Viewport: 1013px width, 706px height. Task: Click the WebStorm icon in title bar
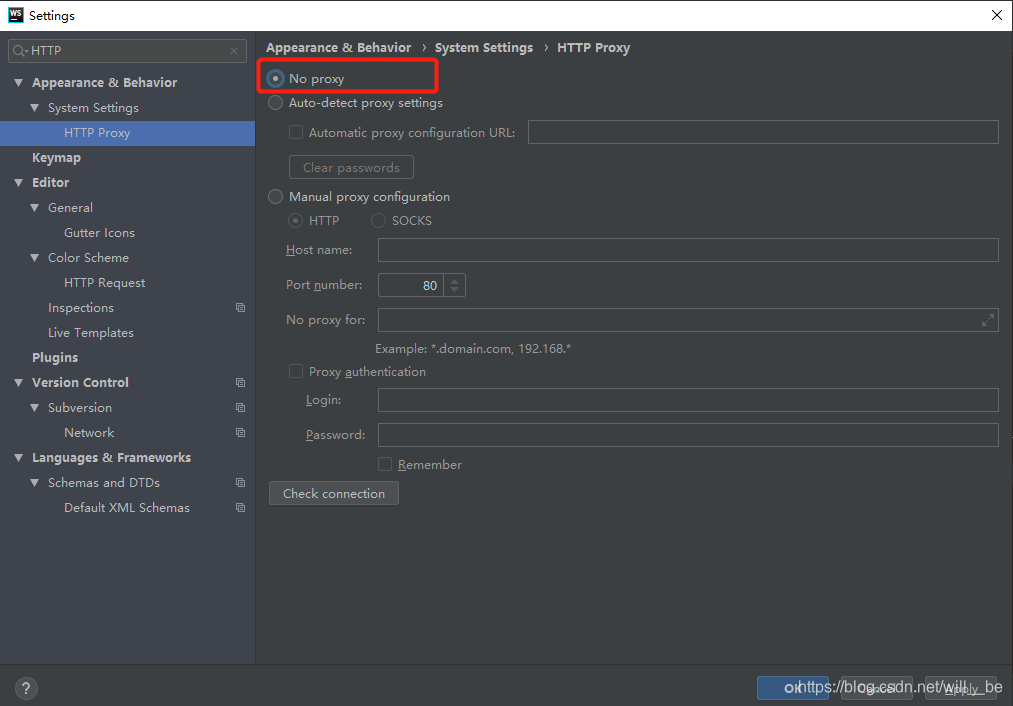coord(16,15)
